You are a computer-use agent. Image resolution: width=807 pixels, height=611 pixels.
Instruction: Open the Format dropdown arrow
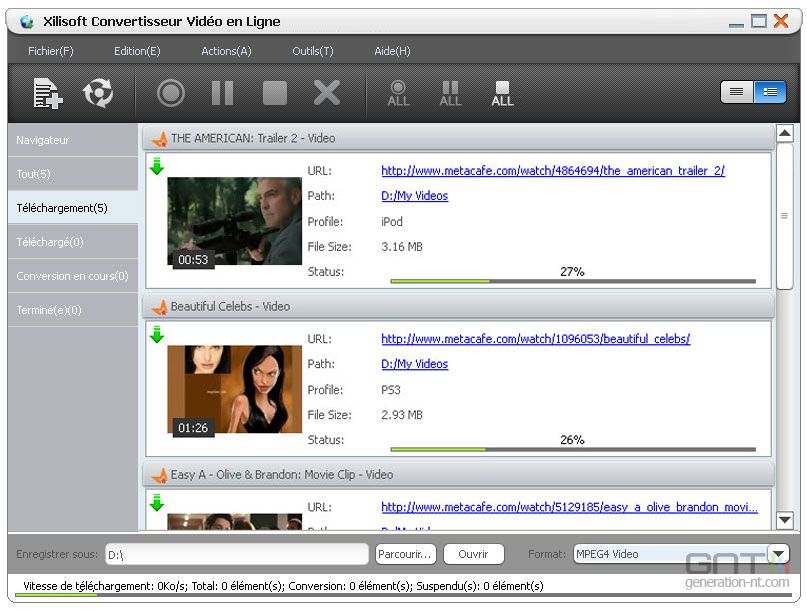pos(778,554)
